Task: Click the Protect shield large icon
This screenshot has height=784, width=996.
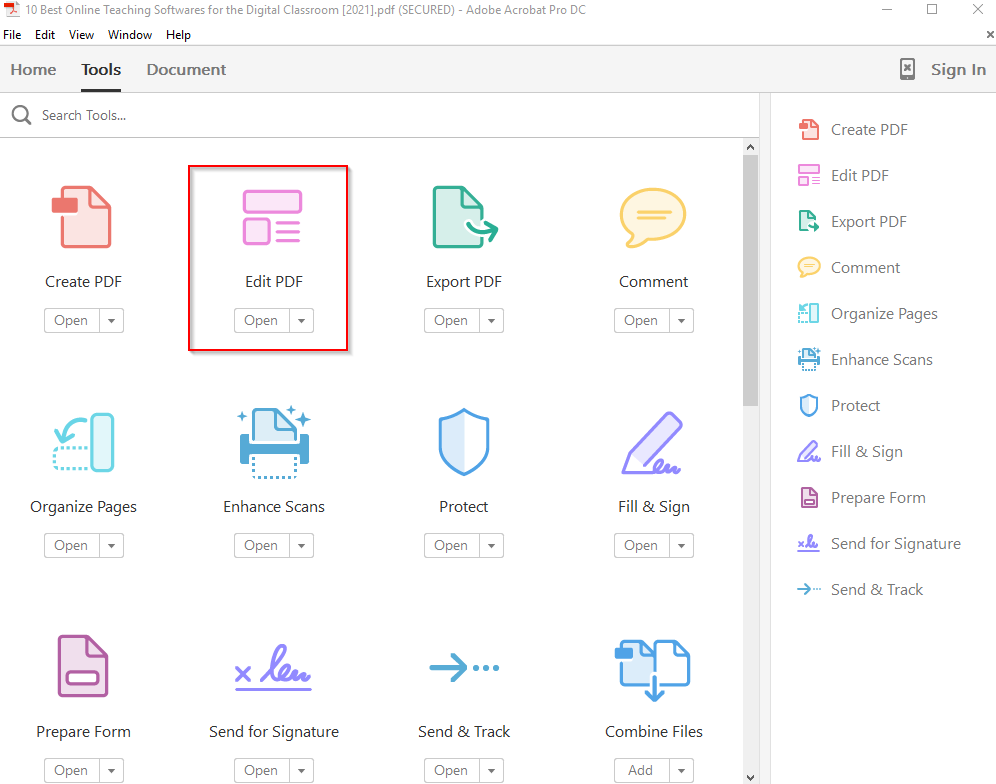Action: 464,442
